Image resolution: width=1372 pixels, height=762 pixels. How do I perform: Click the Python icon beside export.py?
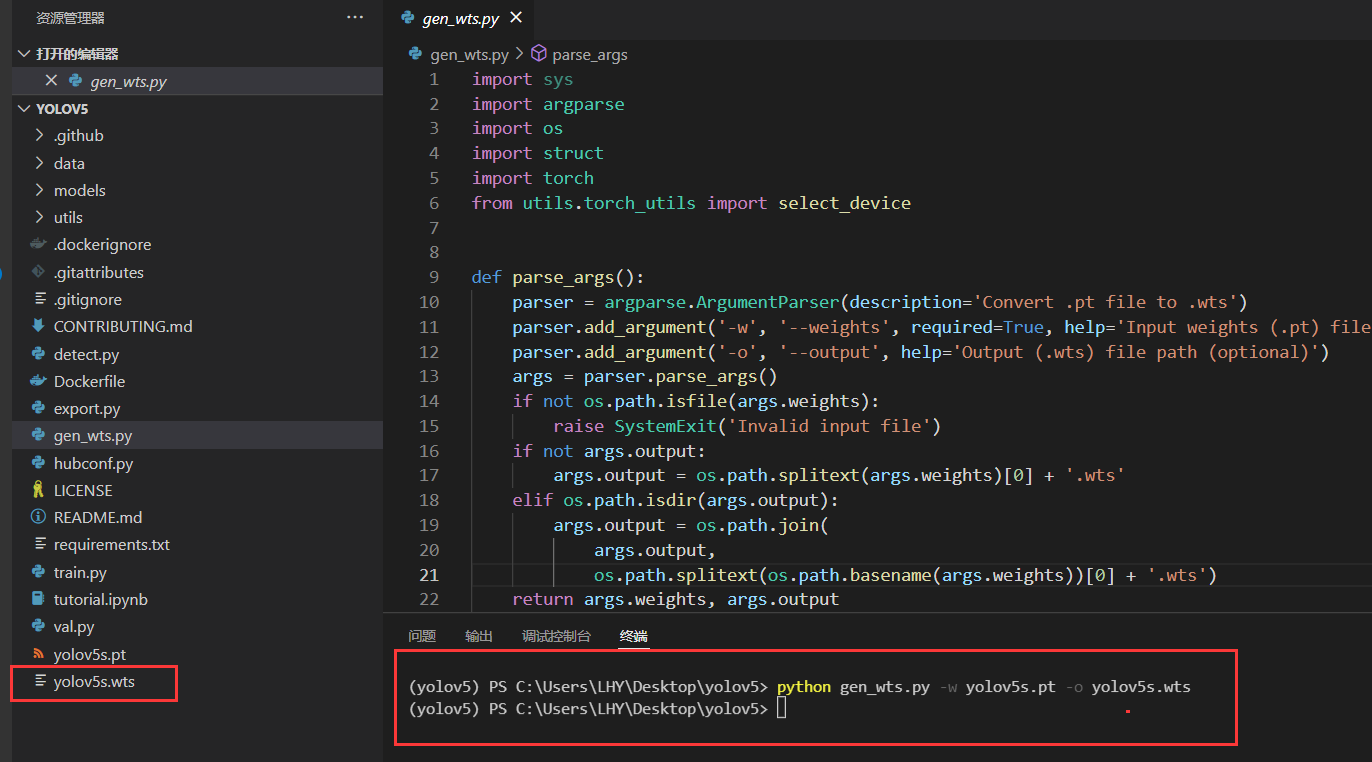[x=36, y=408]
